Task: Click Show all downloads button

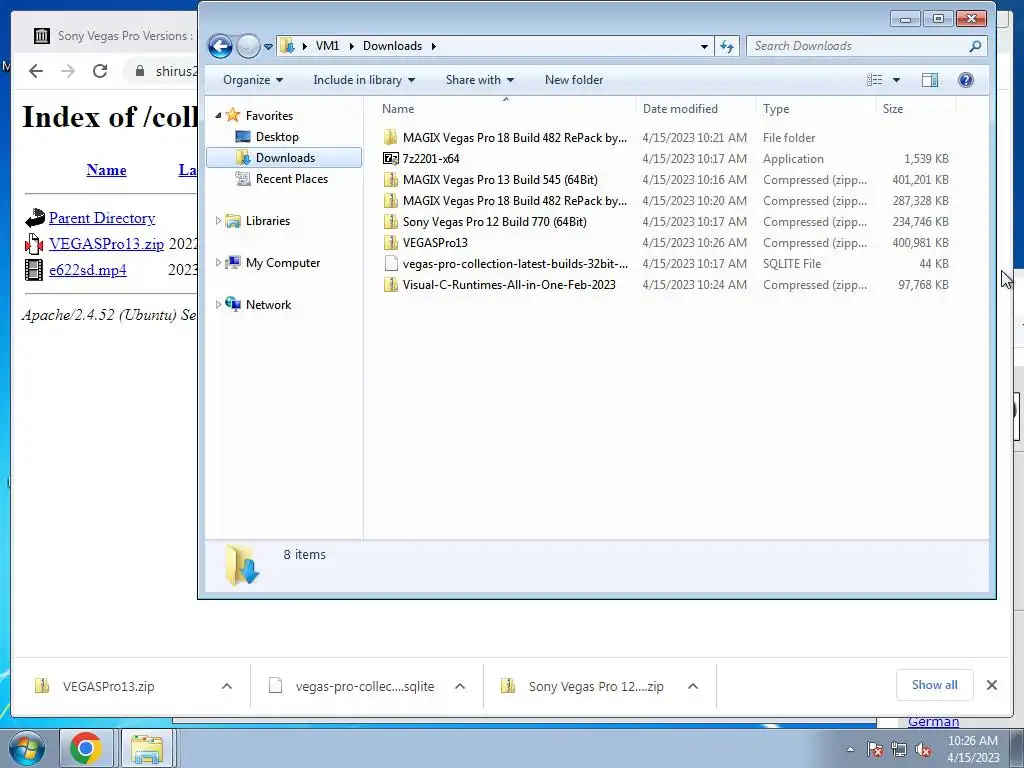Action: (935, 685)
